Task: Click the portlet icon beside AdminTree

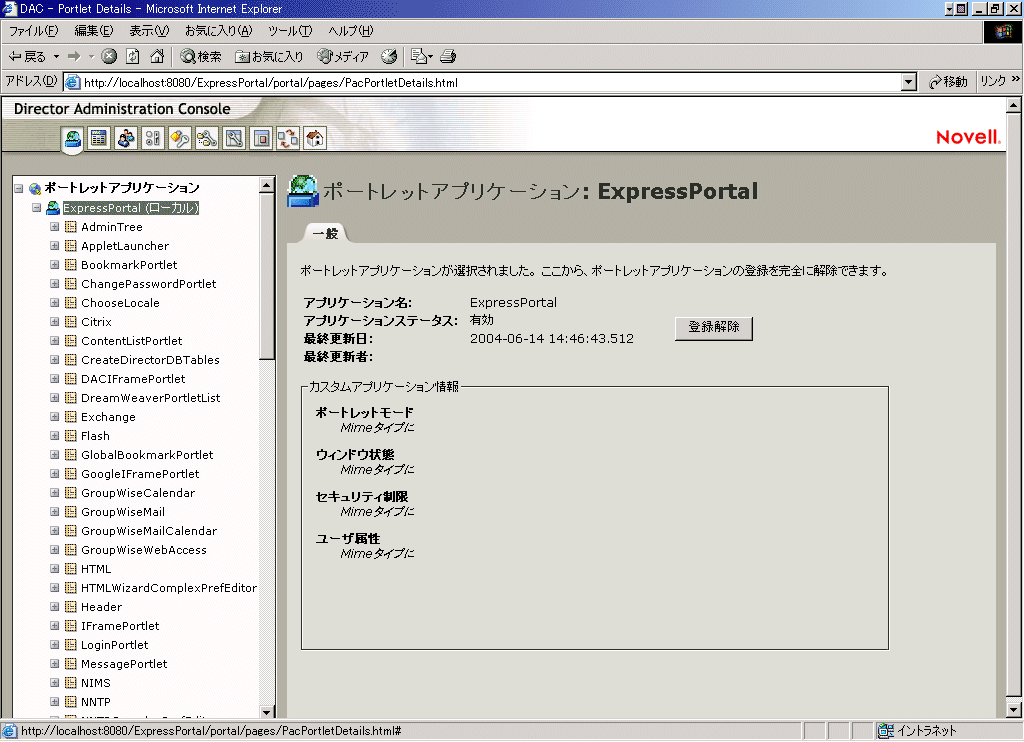Action: 71,227
